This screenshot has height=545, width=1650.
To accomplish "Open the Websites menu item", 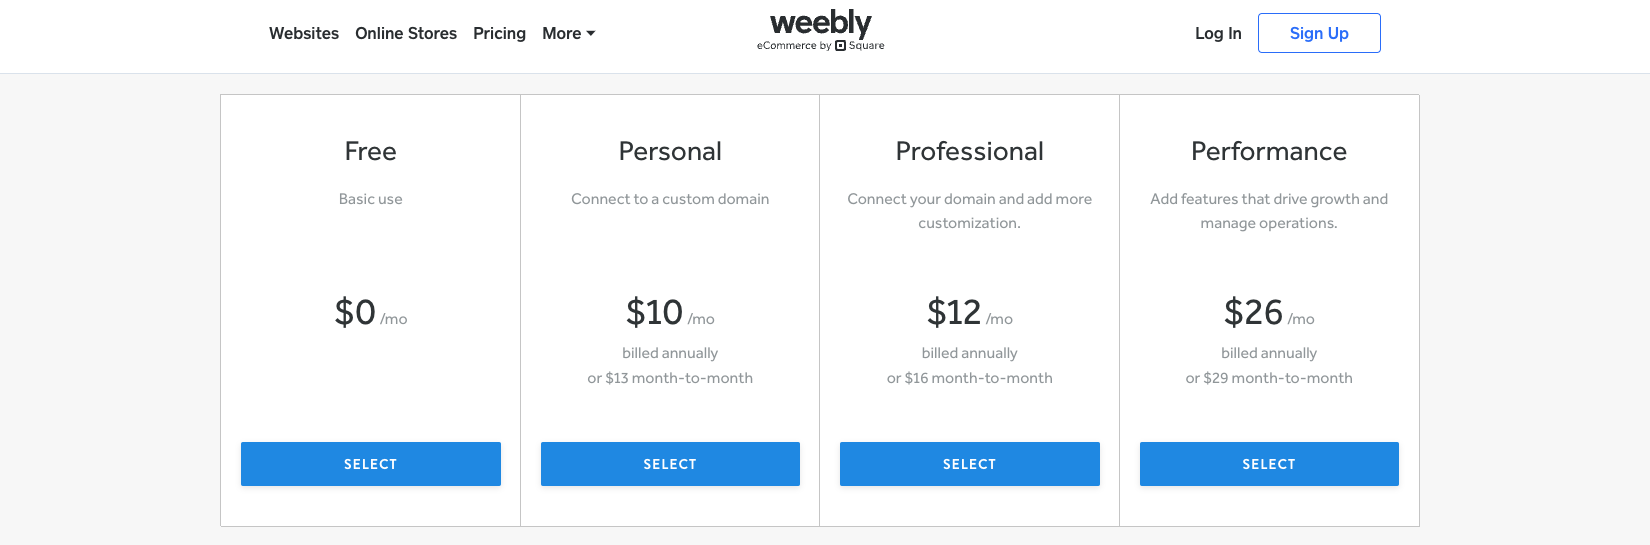I will (x=304, y=34).
